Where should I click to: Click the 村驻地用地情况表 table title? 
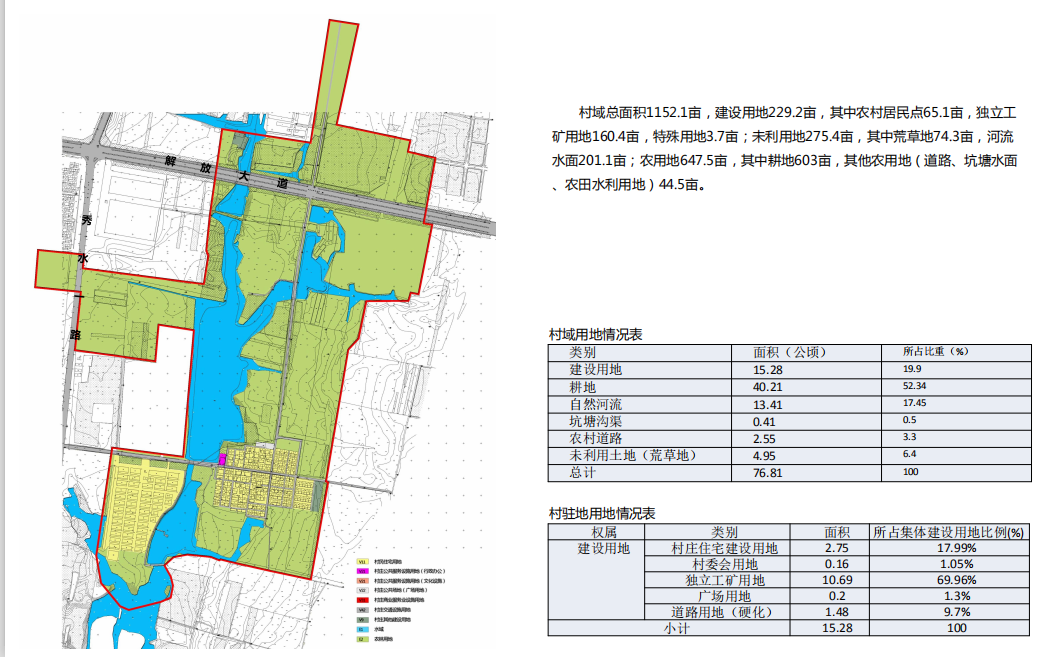[602, 514]
